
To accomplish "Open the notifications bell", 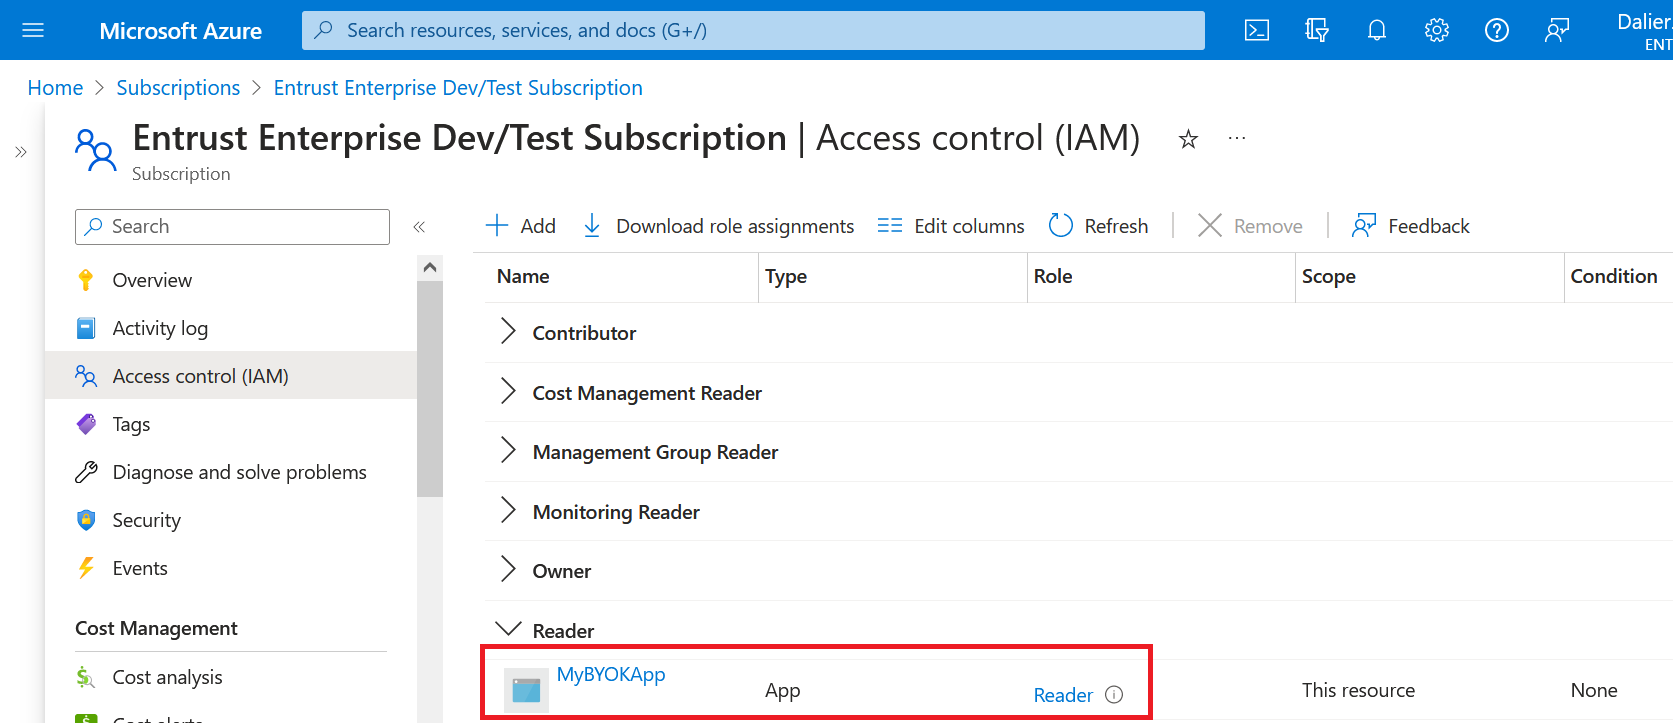I will click(x=1377, y=30).
